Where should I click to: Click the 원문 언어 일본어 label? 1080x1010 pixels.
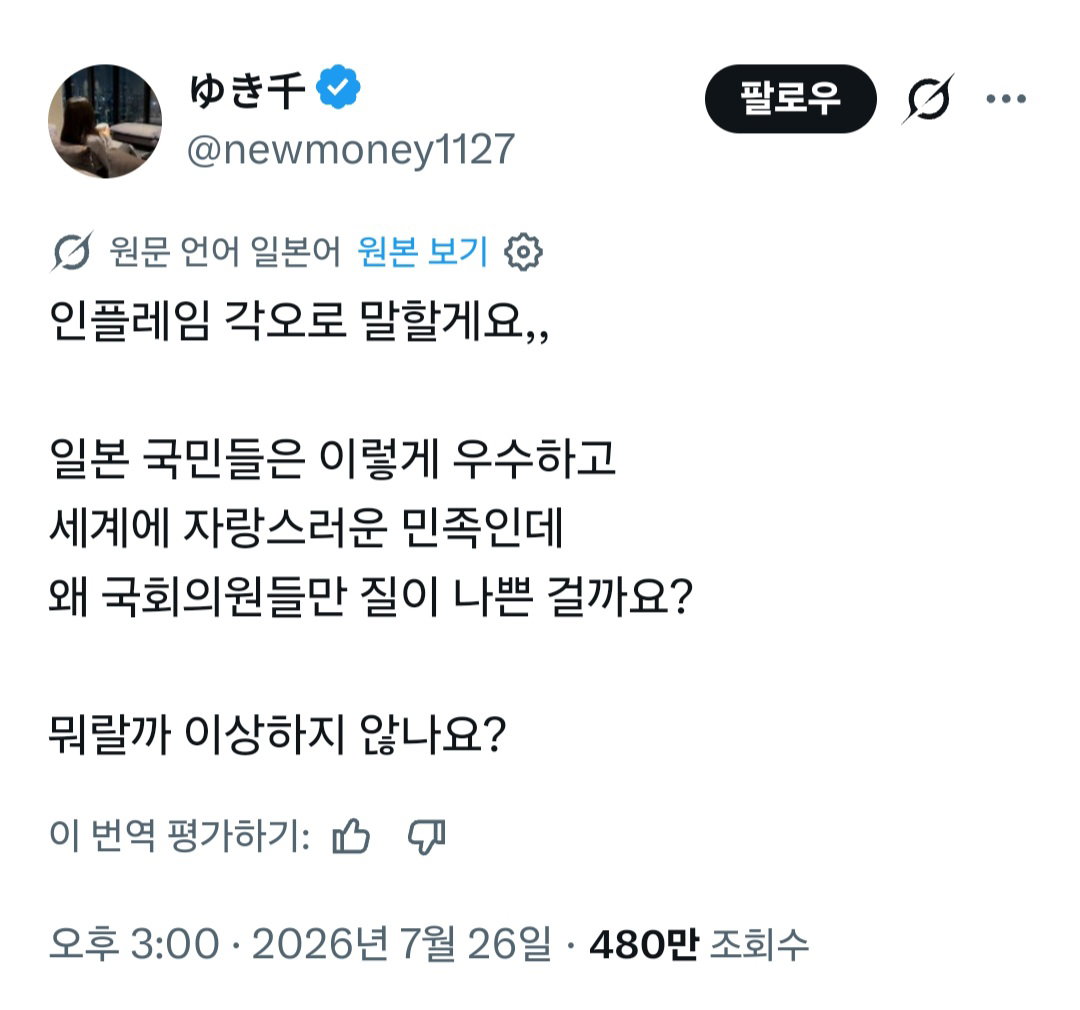pos(225,251)
